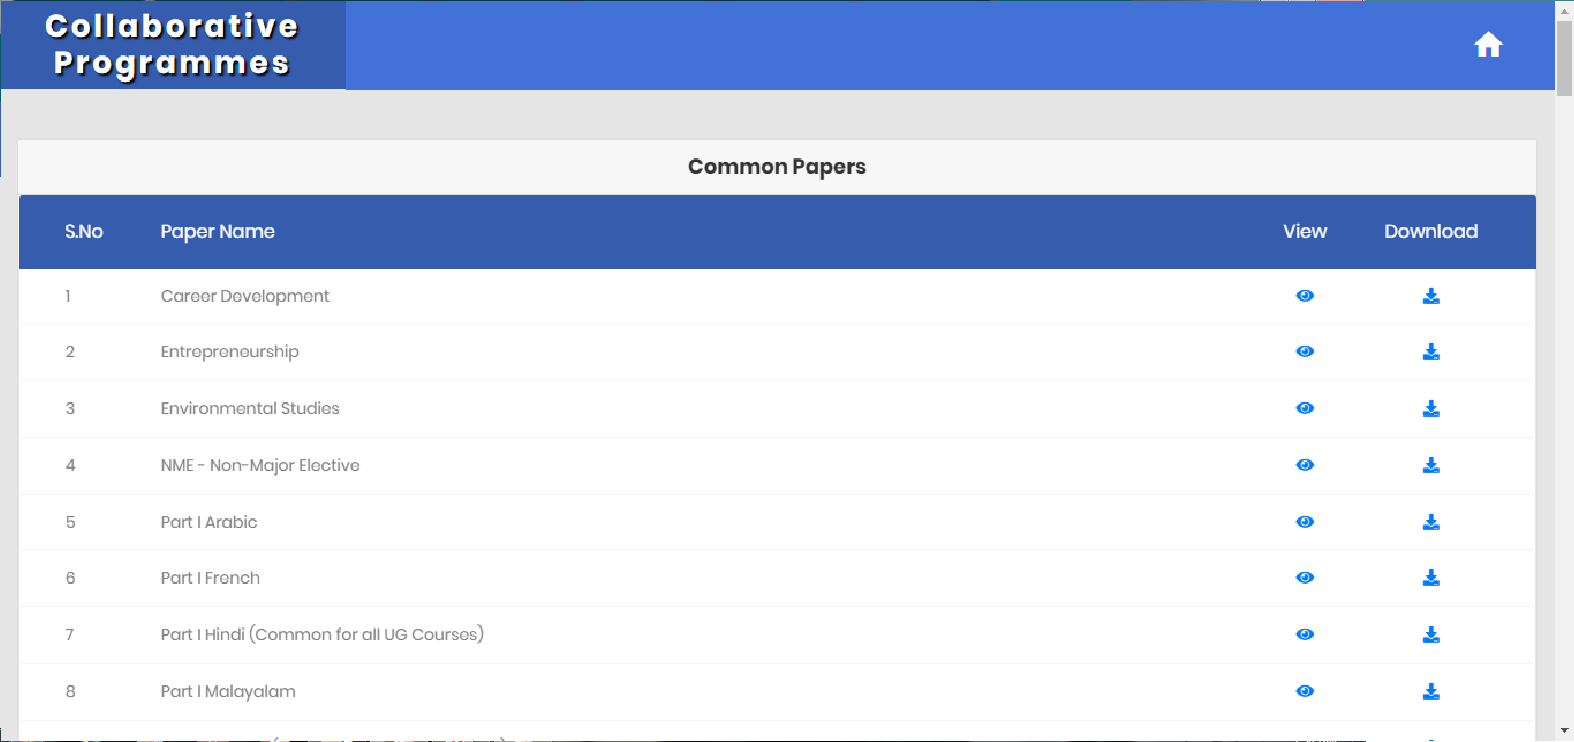This screenshot has width=1574, height=742.
Task: Download the Environmental Studies paper
Action: click(1431, 408)
